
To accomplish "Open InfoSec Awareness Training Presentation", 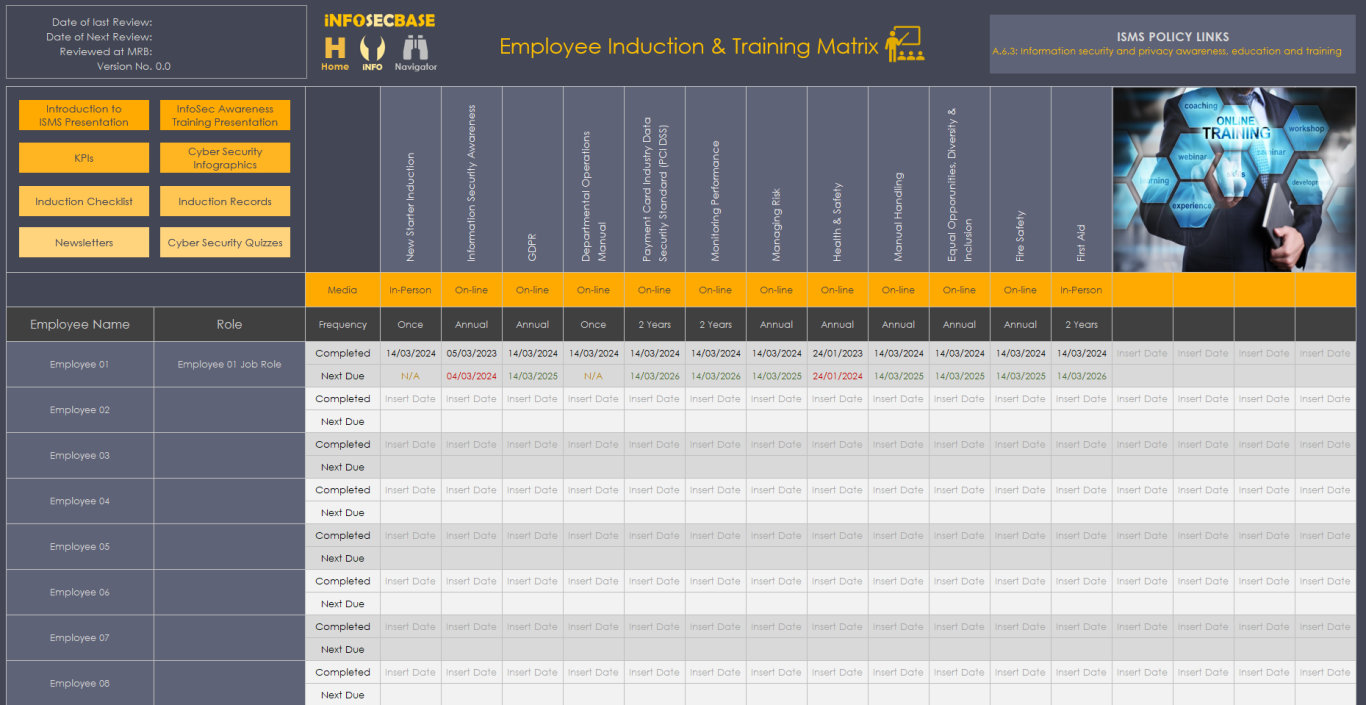I will click(x=225, y=115).
